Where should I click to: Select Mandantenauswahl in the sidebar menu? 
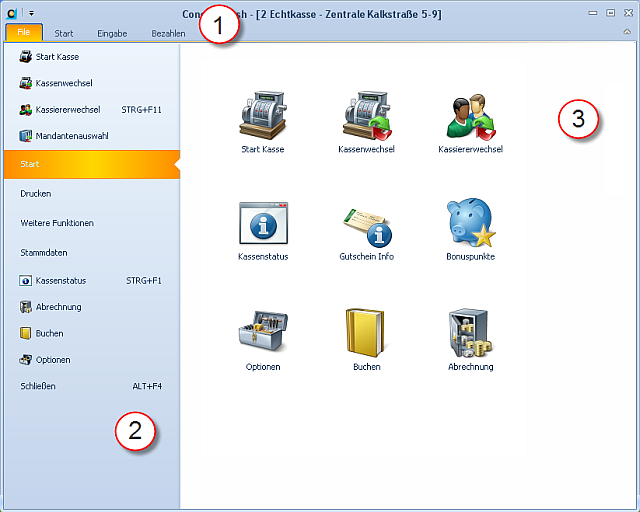(x=71, y=135)
